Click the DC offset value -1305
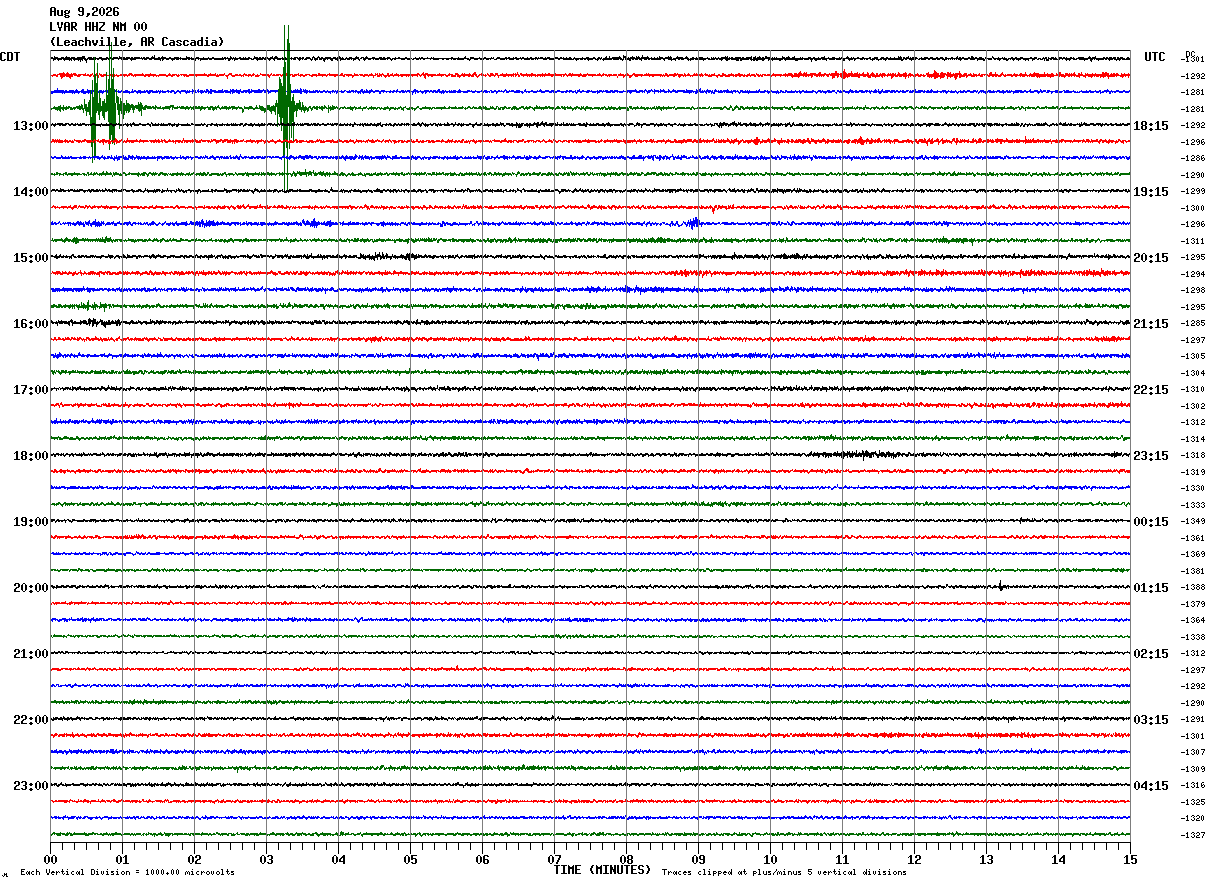Image resolution: width=1210 pixels, height=886 pixels. tap(1193, 357)
